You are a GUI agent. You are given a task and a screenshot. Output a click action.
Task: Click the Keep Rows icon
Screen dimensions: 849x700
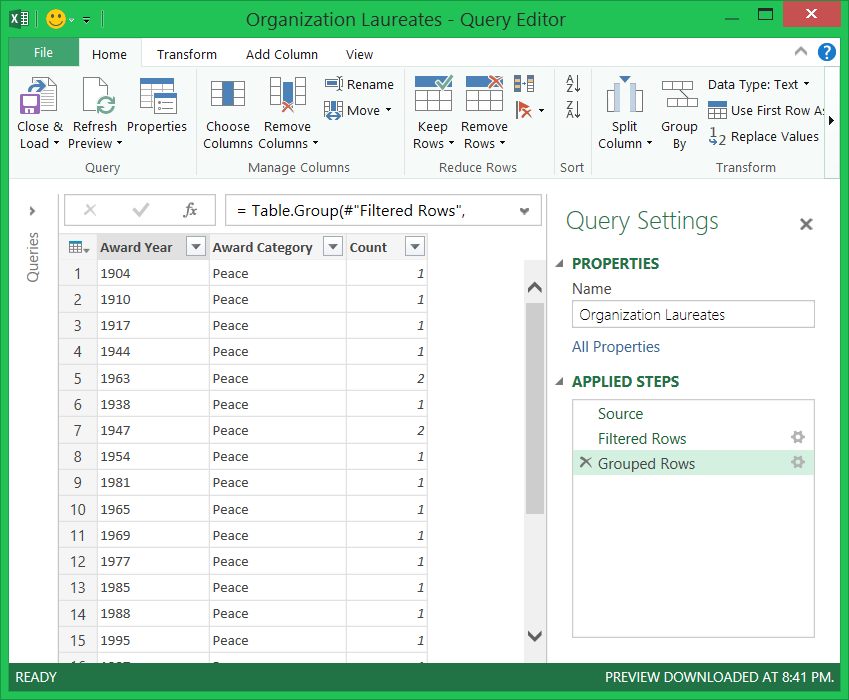tap(433, 95)
